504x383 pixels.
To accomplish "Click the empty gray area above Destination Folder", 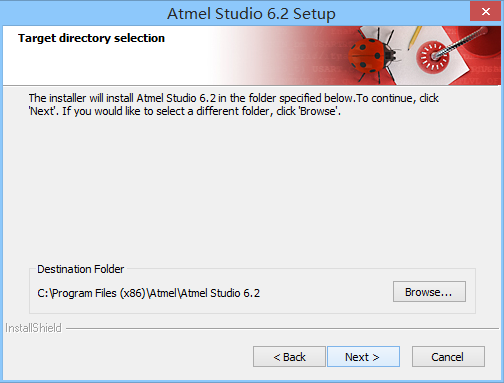I will [252, 190].
